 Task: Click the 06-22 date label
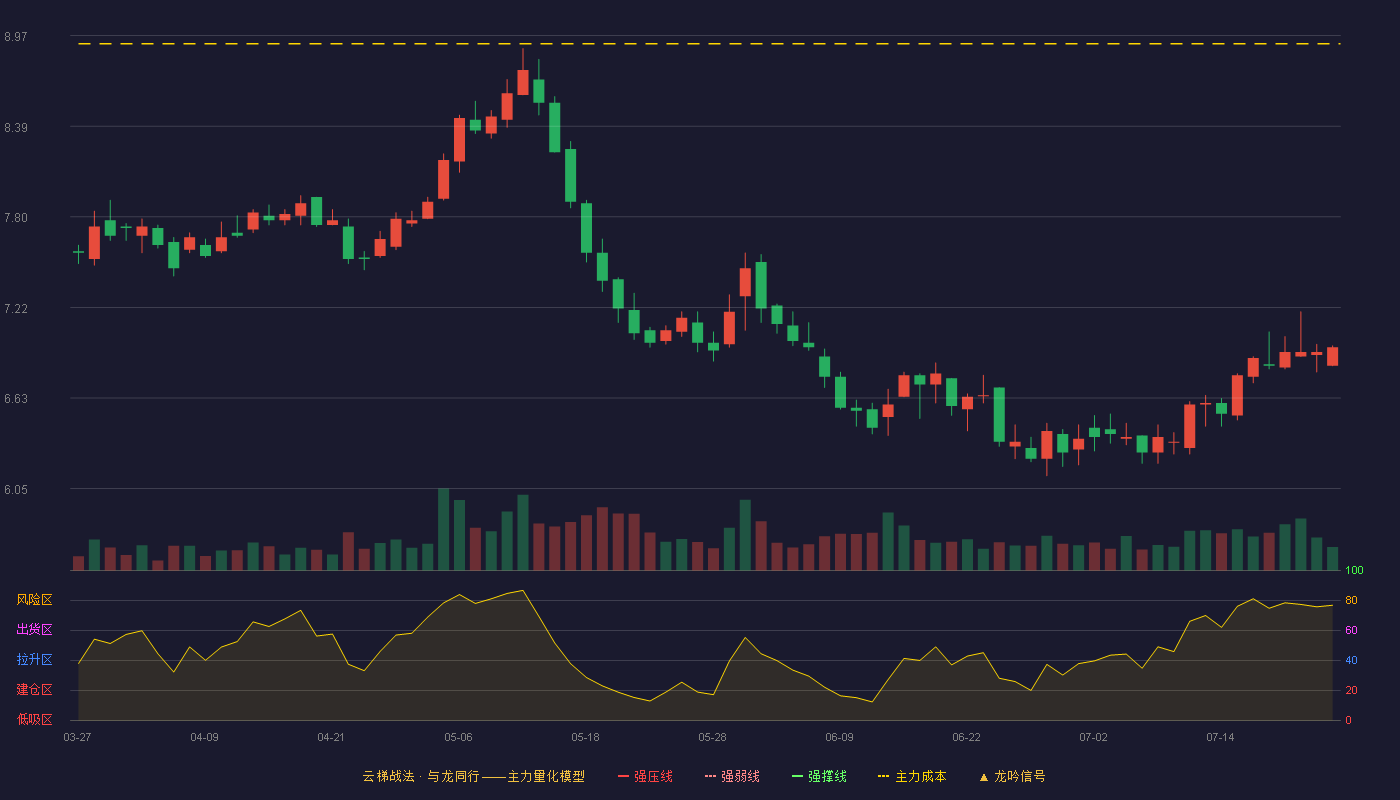[x=966, y=737]
